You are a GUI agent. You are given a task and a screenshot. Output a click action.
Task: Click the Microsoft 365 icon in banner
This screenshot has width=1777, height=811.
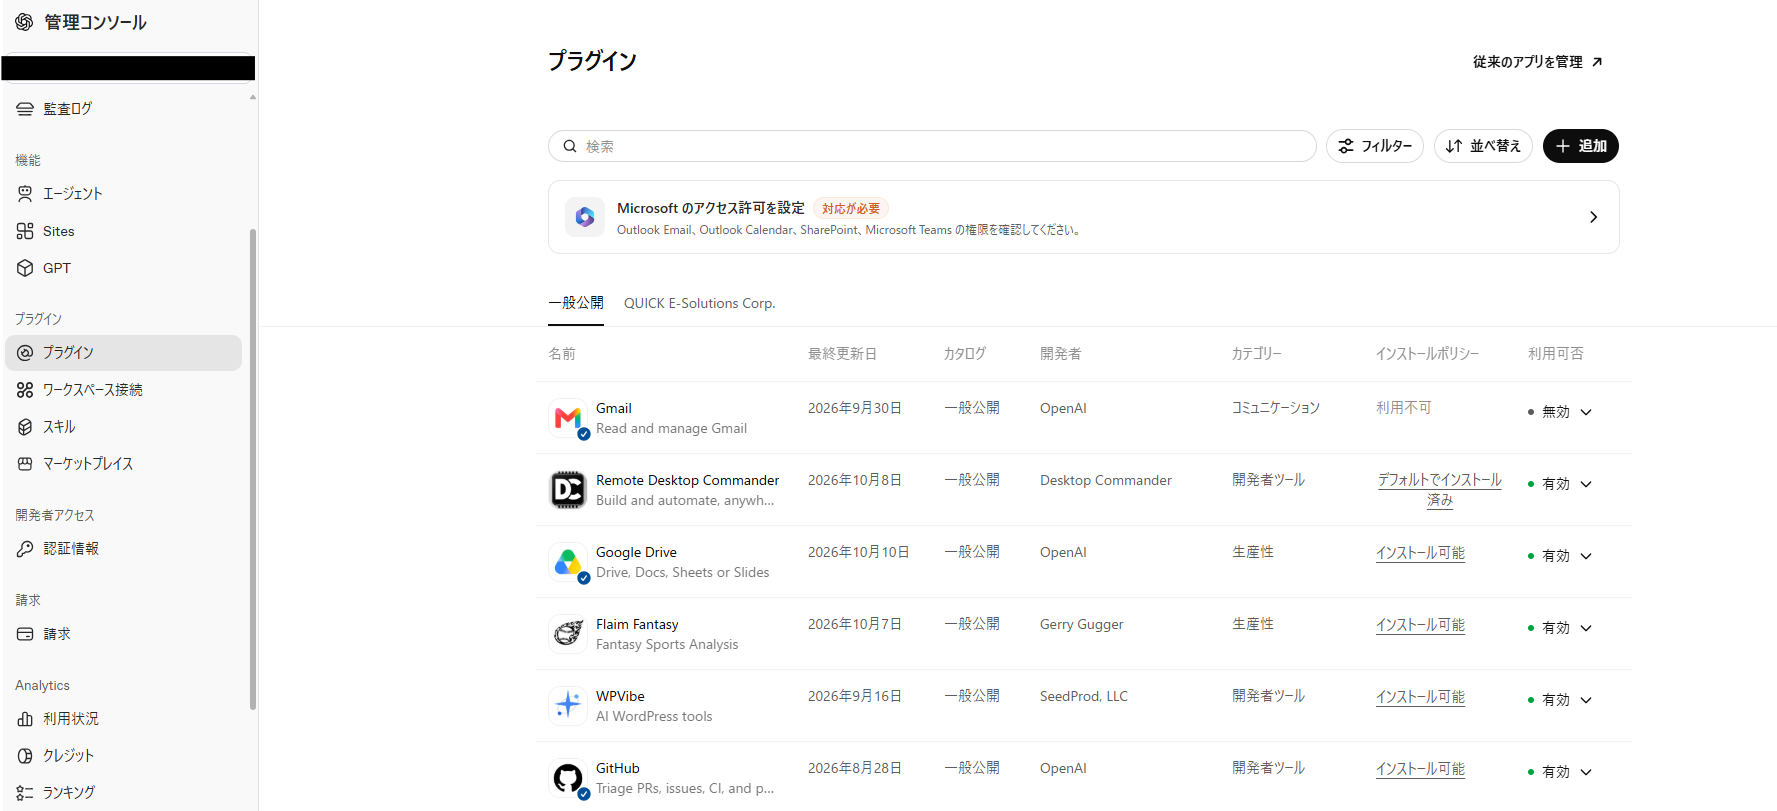tap(585, 217)
